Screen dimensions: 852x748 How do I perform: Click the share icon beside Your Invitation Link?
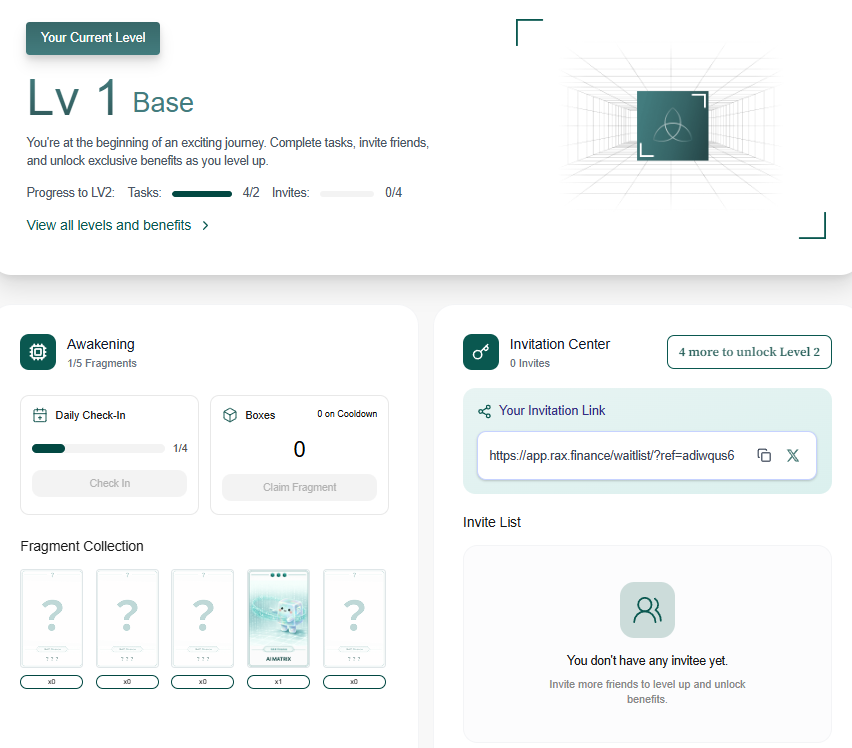tap(484, 411)
